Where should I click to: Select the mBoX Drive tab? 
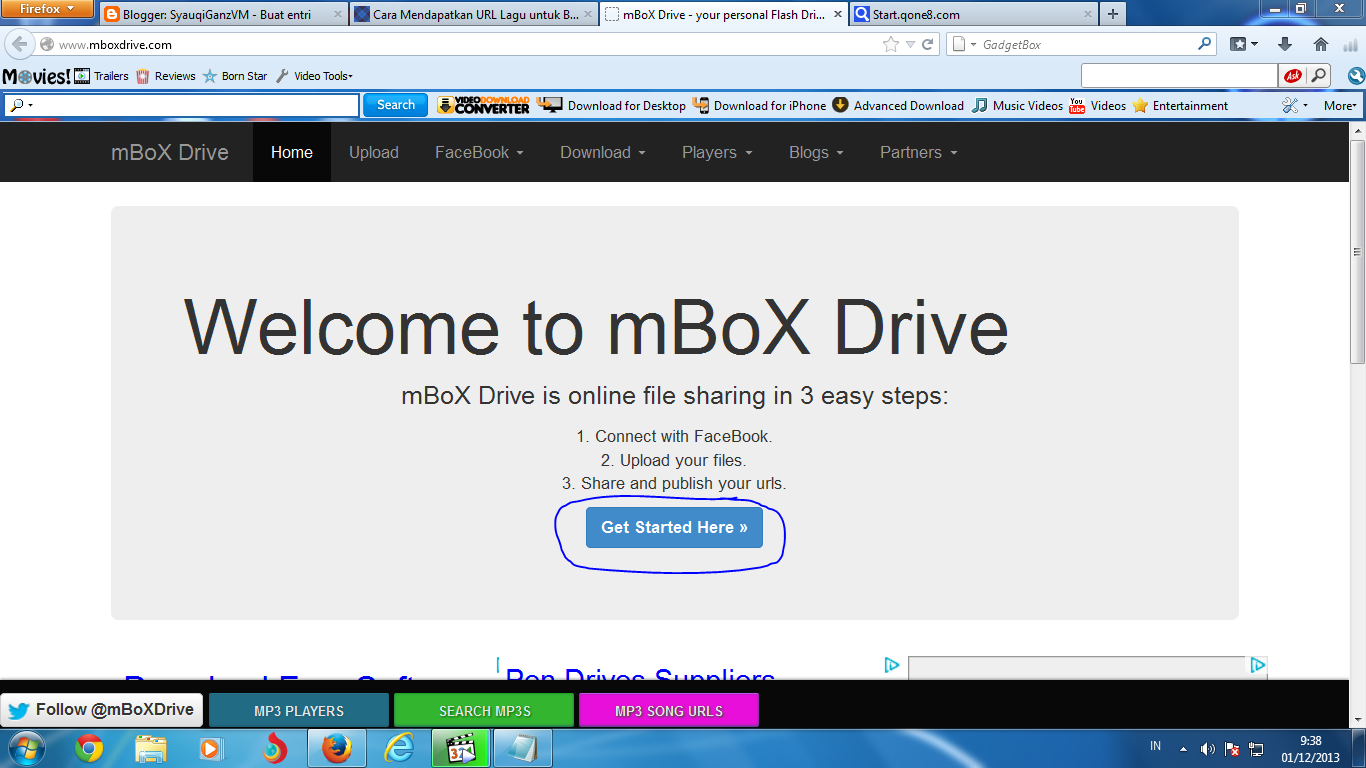tap(725, 14)
